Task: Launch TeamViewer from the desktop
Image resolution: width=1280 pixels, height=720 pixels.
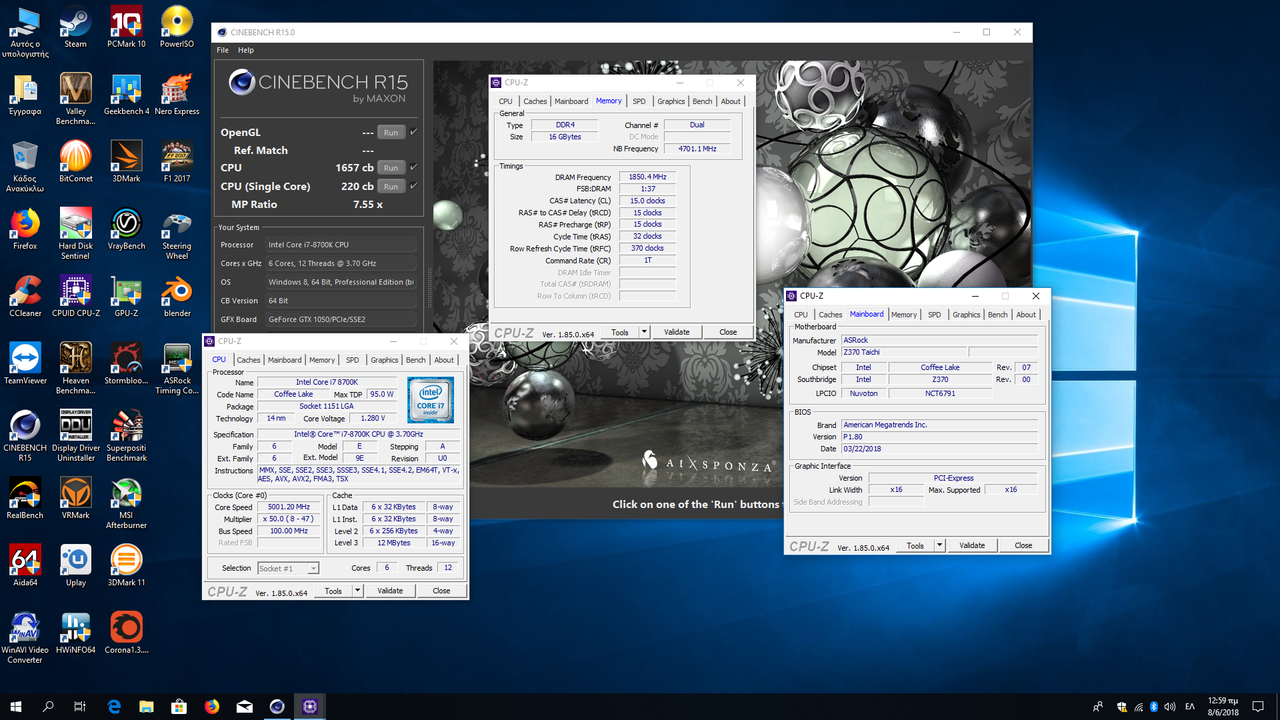Action: [25, 362]
